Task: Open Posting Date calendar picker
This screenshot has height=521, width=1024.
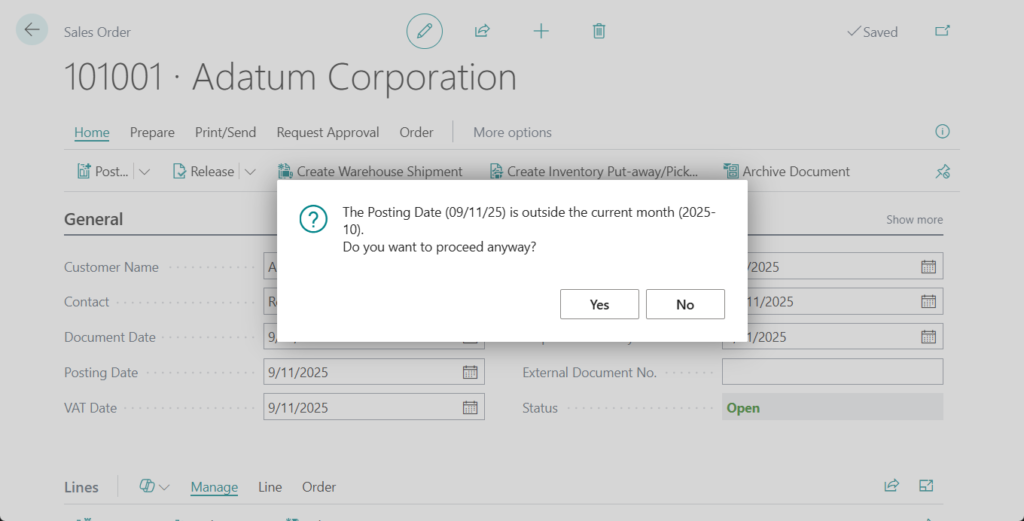Action: [470, 372]
